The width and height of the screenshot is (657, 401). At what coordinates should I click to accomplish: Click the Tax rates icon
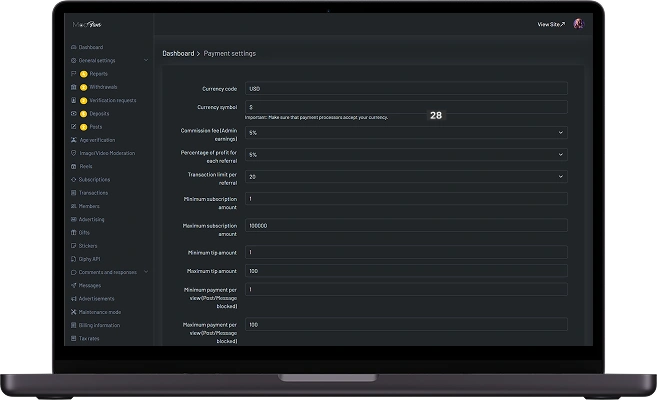[74, 338]
